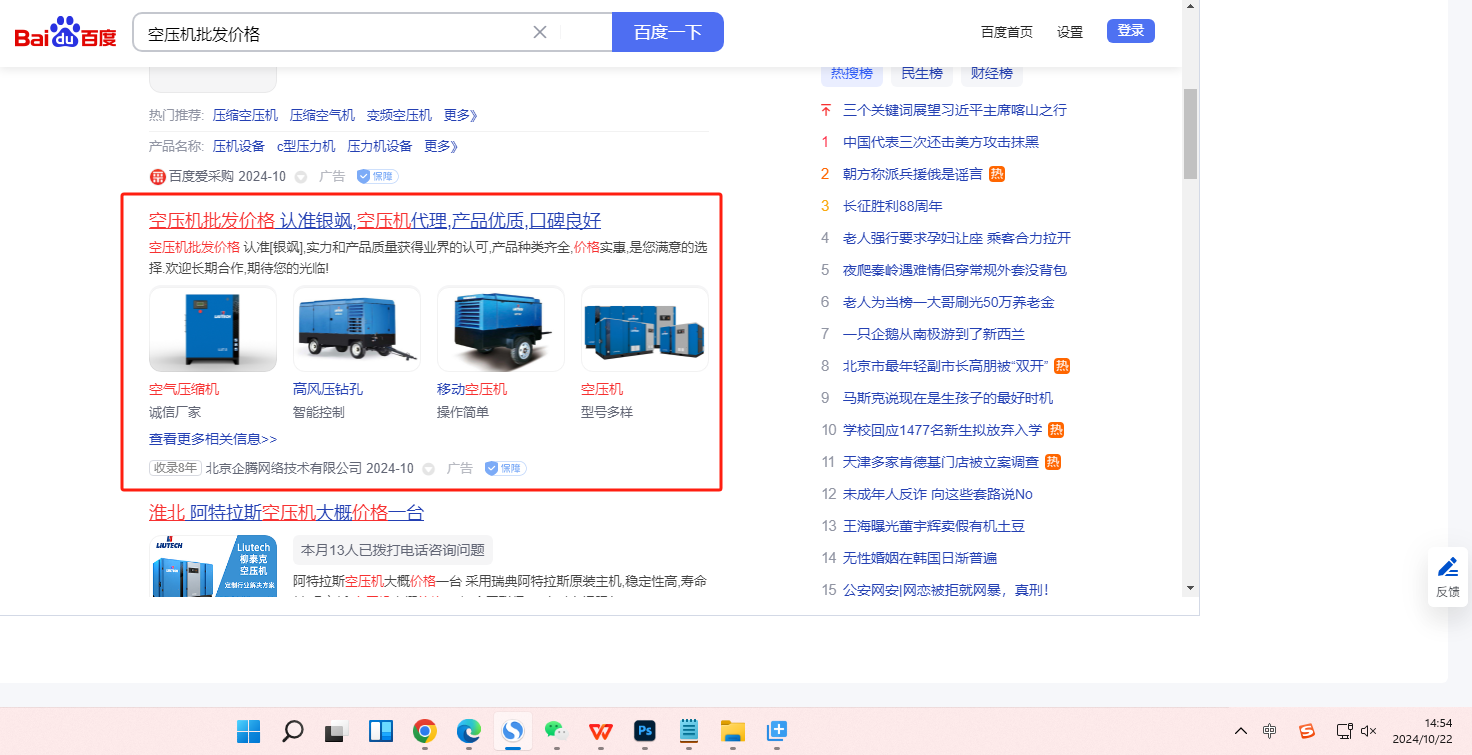The width and height of the screenshot is (1472, 755).
Task: Switch to the 财经榜 tab
Action: (992, 73)
